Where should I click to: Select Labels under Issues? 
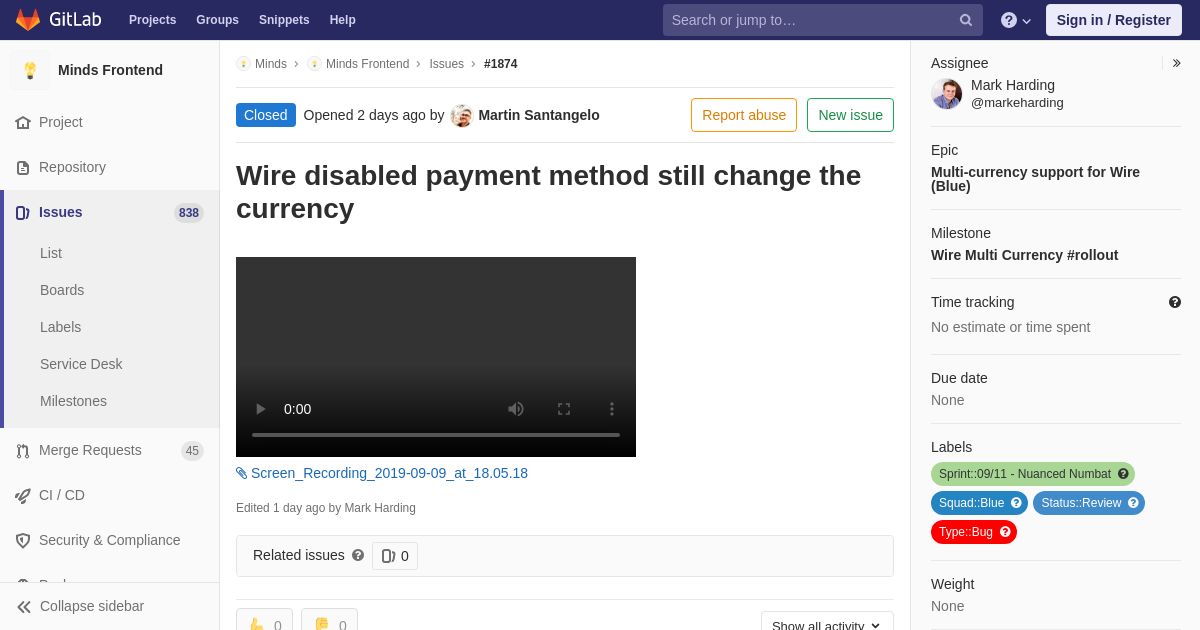click(60, 327)
